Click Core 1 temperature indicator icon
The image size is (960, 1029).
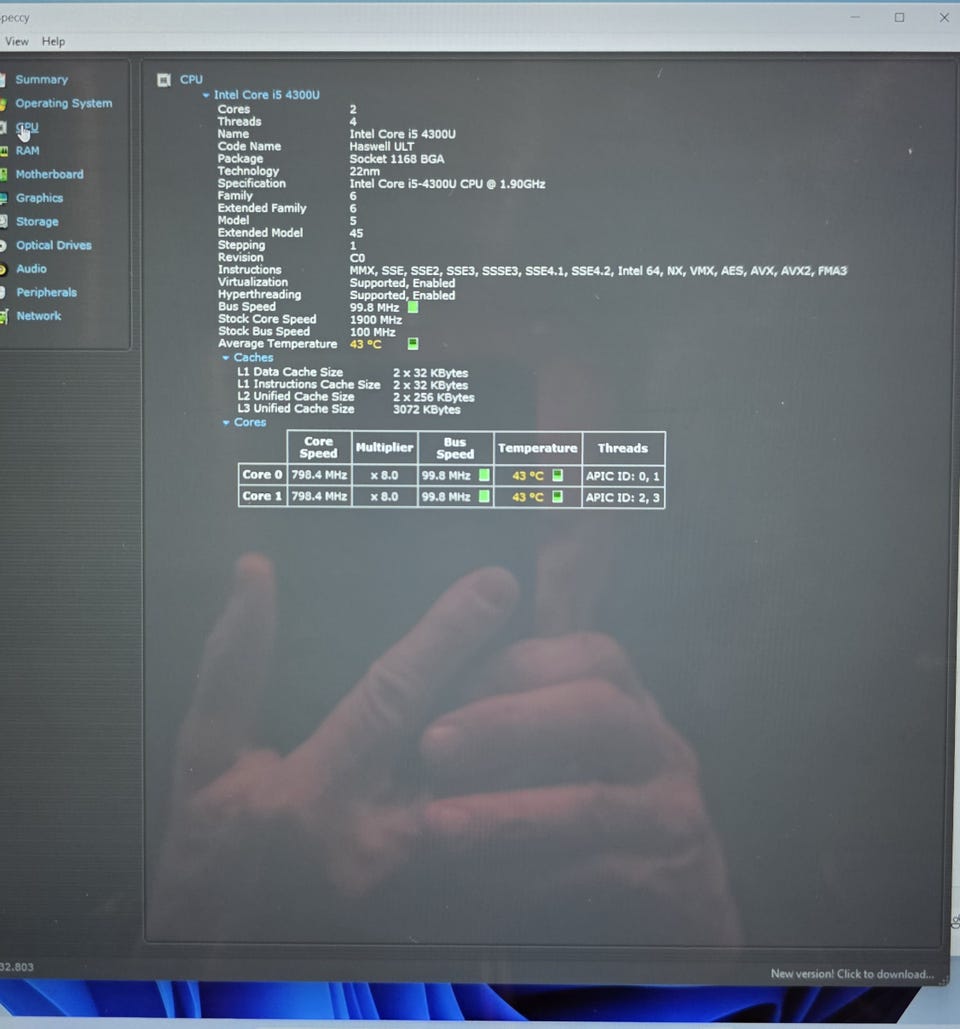click(x=557, y=496)
